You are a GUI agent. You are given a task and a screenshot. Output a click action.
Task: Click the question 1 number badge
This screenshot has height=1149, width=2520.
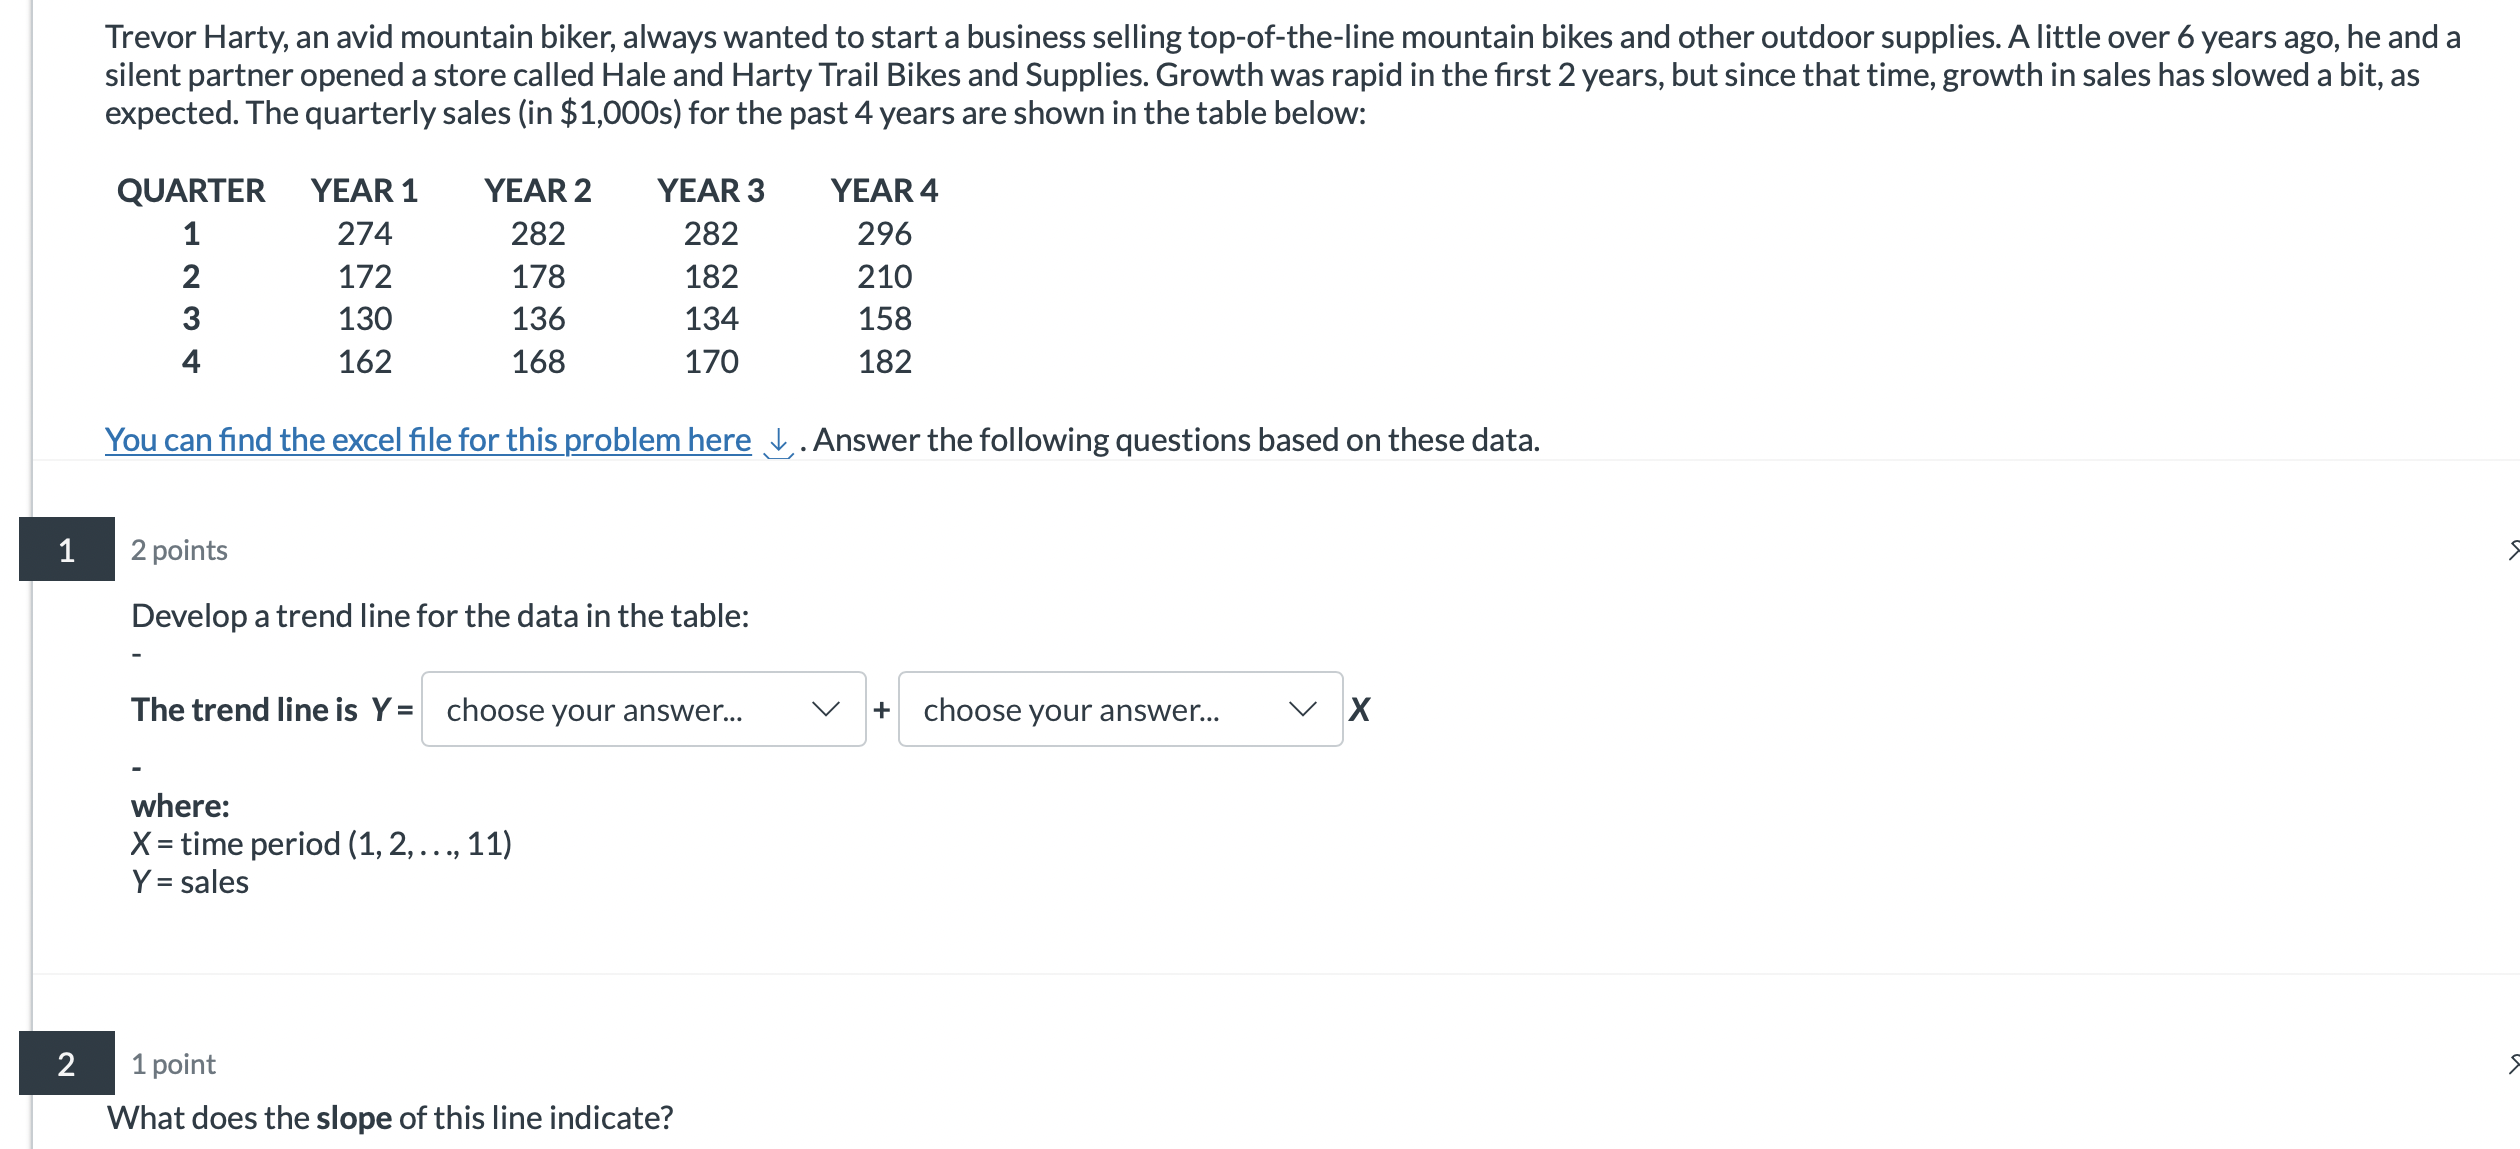click(66, 549)
